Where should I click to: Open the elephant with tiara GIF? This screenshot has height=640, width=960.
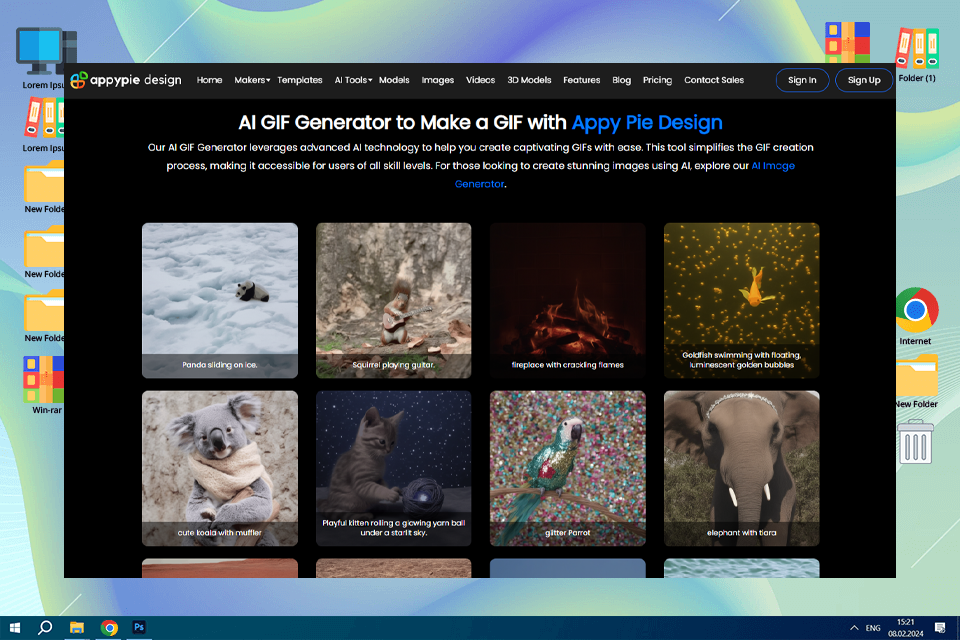click(x=741, y=469)
